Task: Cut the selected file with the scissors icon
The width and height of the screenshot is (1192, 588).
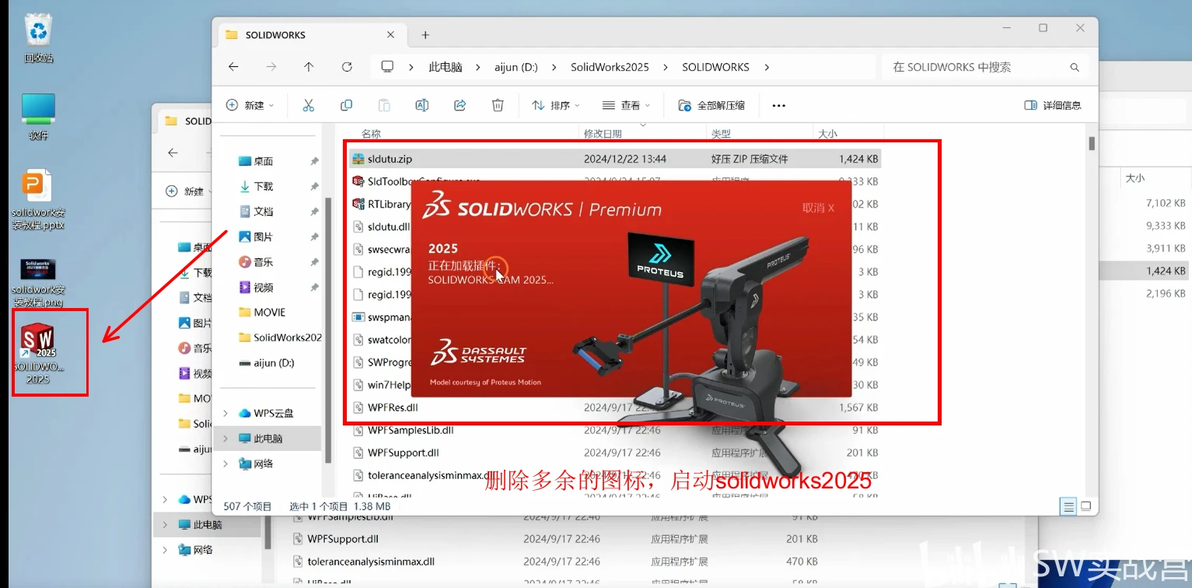Action: click(308, 106)
